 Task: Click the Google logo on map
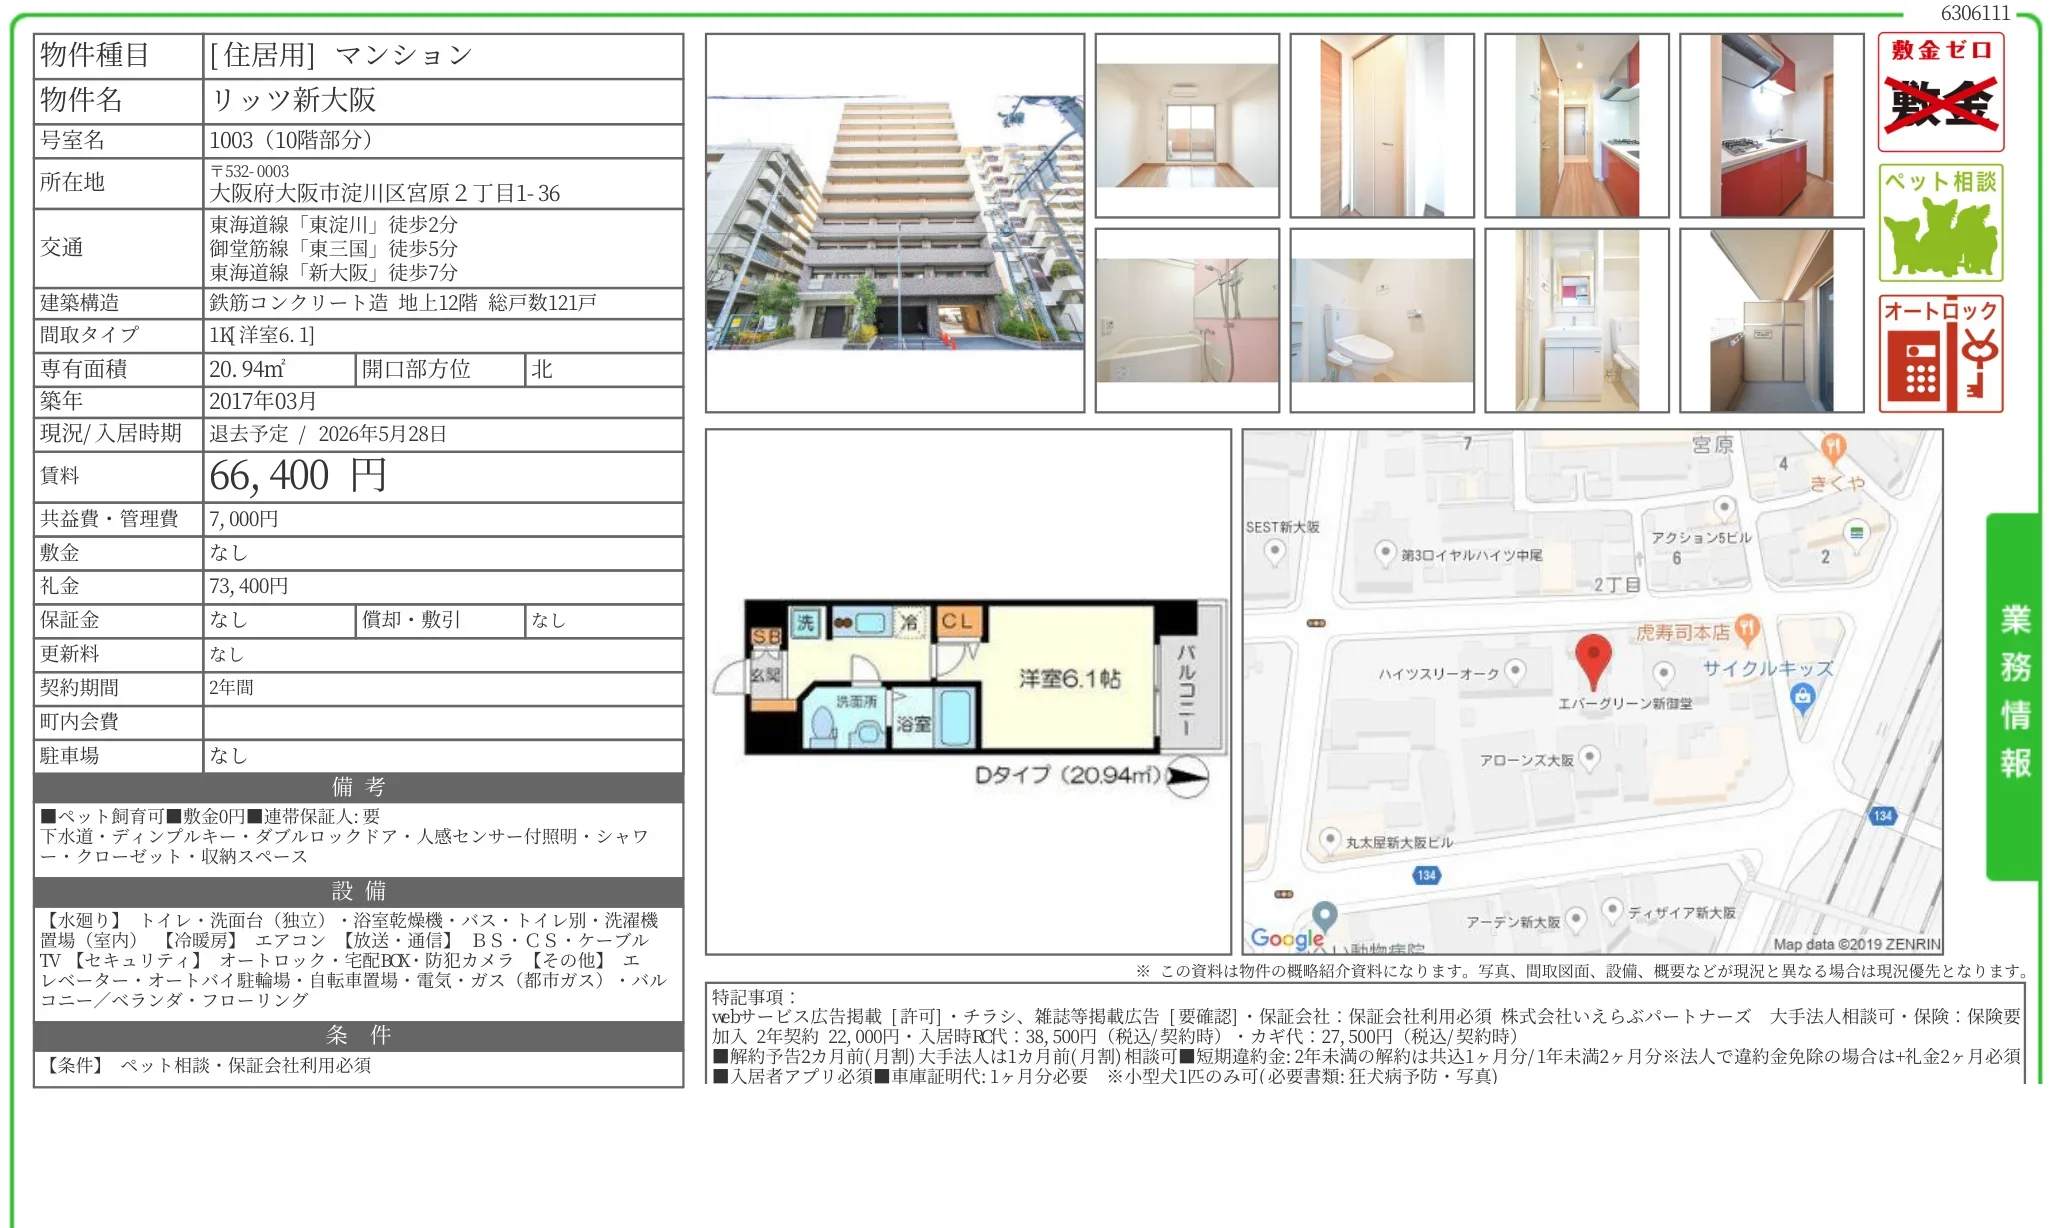(x=1287, y=937)
